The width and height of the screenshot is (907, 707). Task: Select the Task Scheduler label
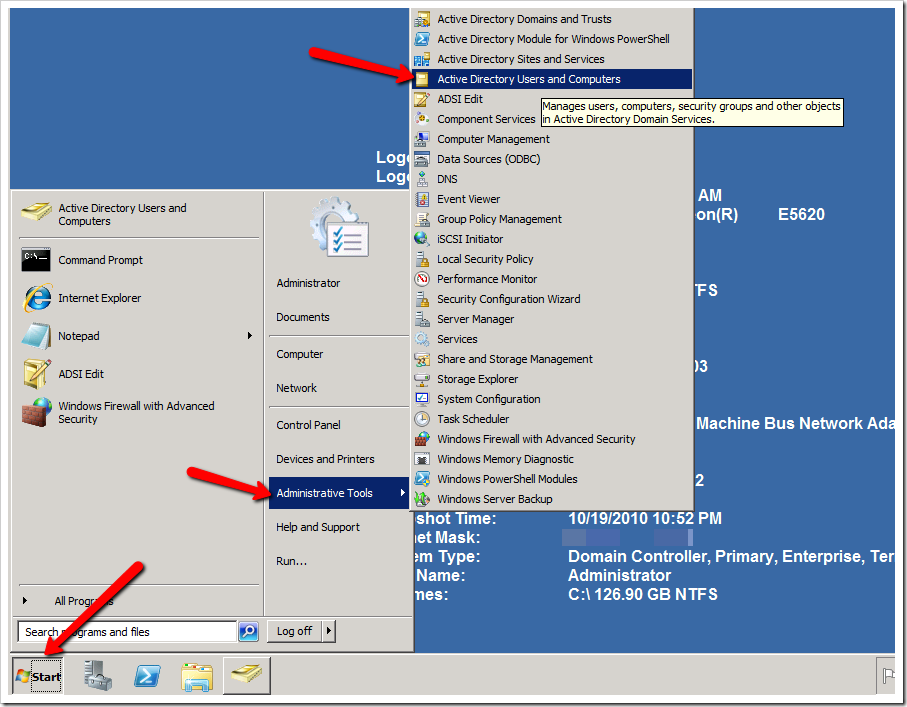[473, 419]
